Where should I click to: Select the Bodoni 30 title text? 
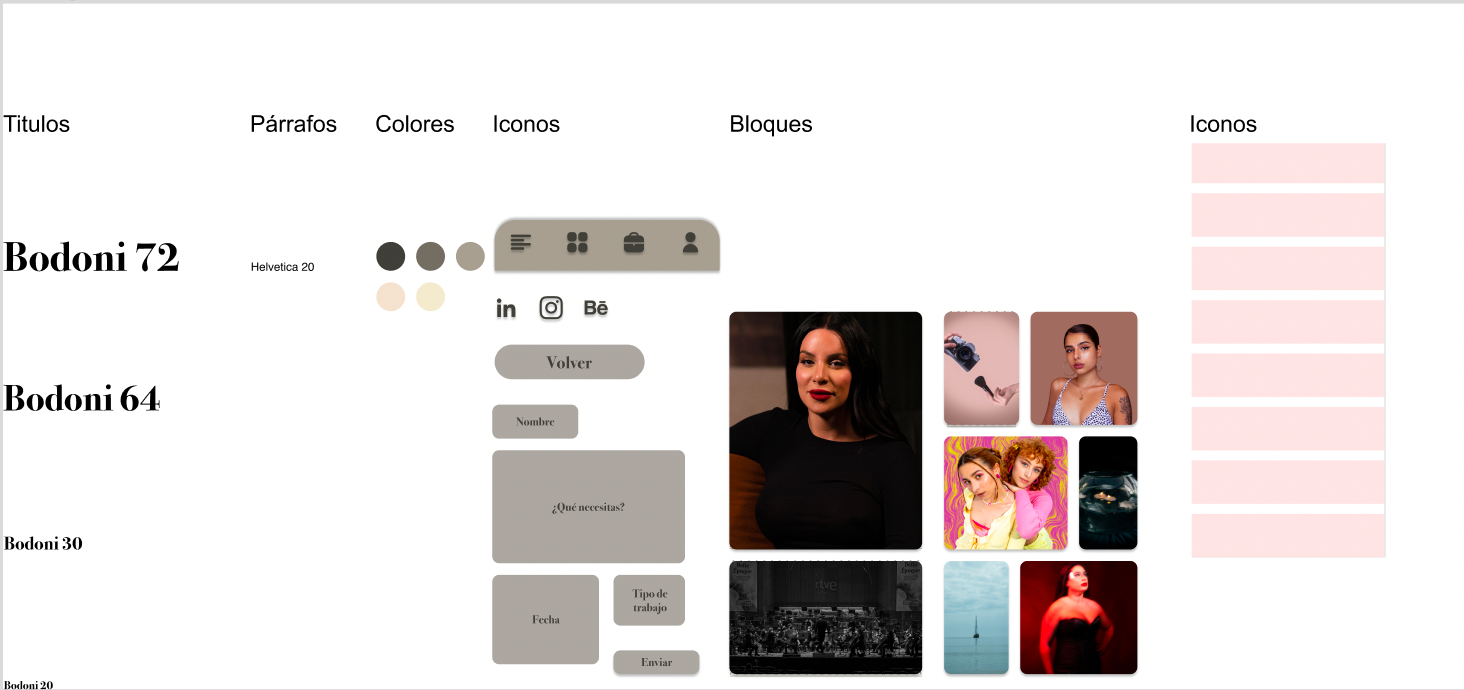pyautogui.click(x=43, y=544)
